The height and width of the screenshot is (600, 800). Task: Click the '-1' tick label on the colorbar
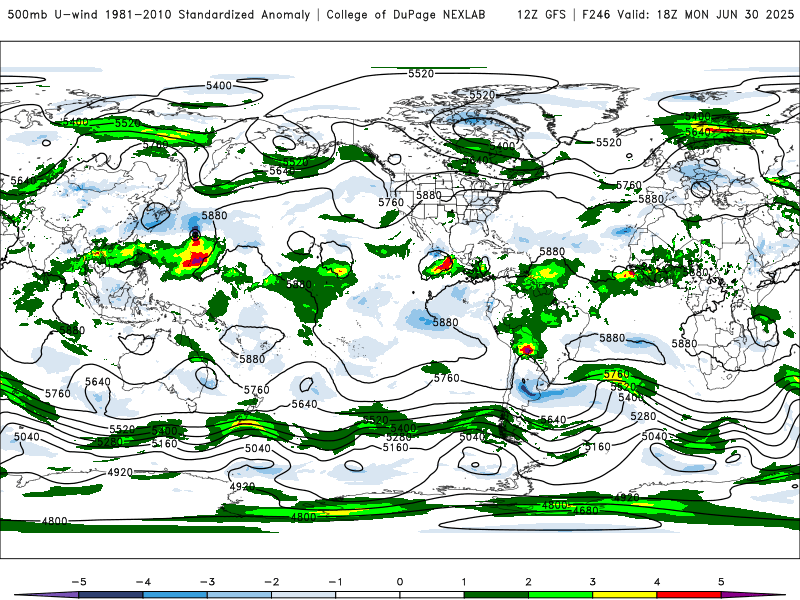point(335,582)
